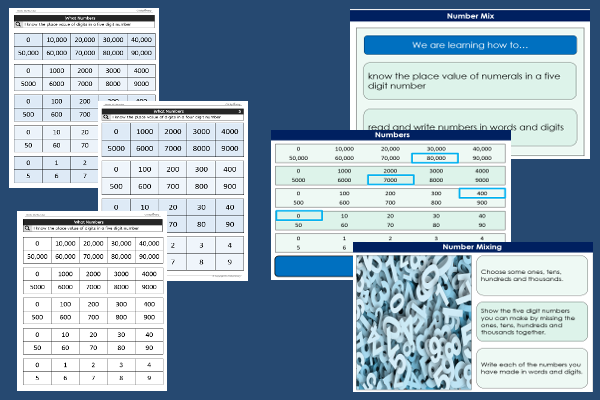Click 90,000 in the Numbers slide

pyautogui.click(x=482, y=158)
